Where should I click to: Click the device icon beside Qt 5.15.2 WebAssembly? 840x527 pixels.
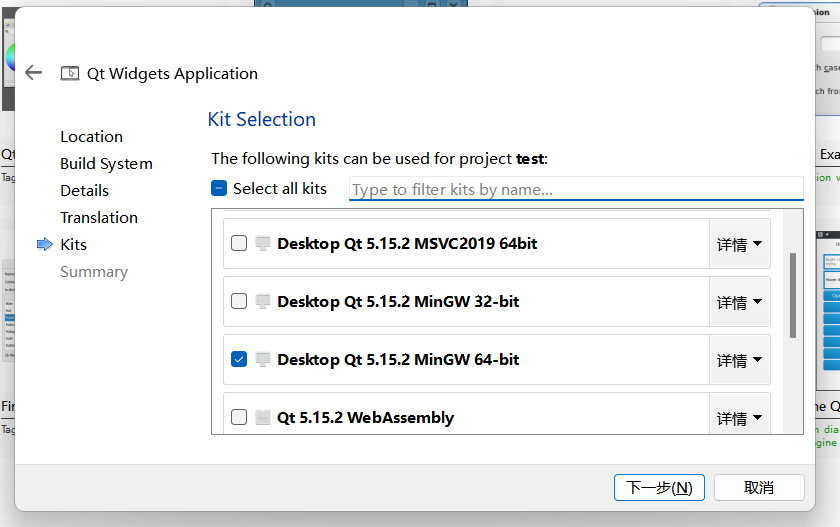pyautogui.click(x=264, y=417)
